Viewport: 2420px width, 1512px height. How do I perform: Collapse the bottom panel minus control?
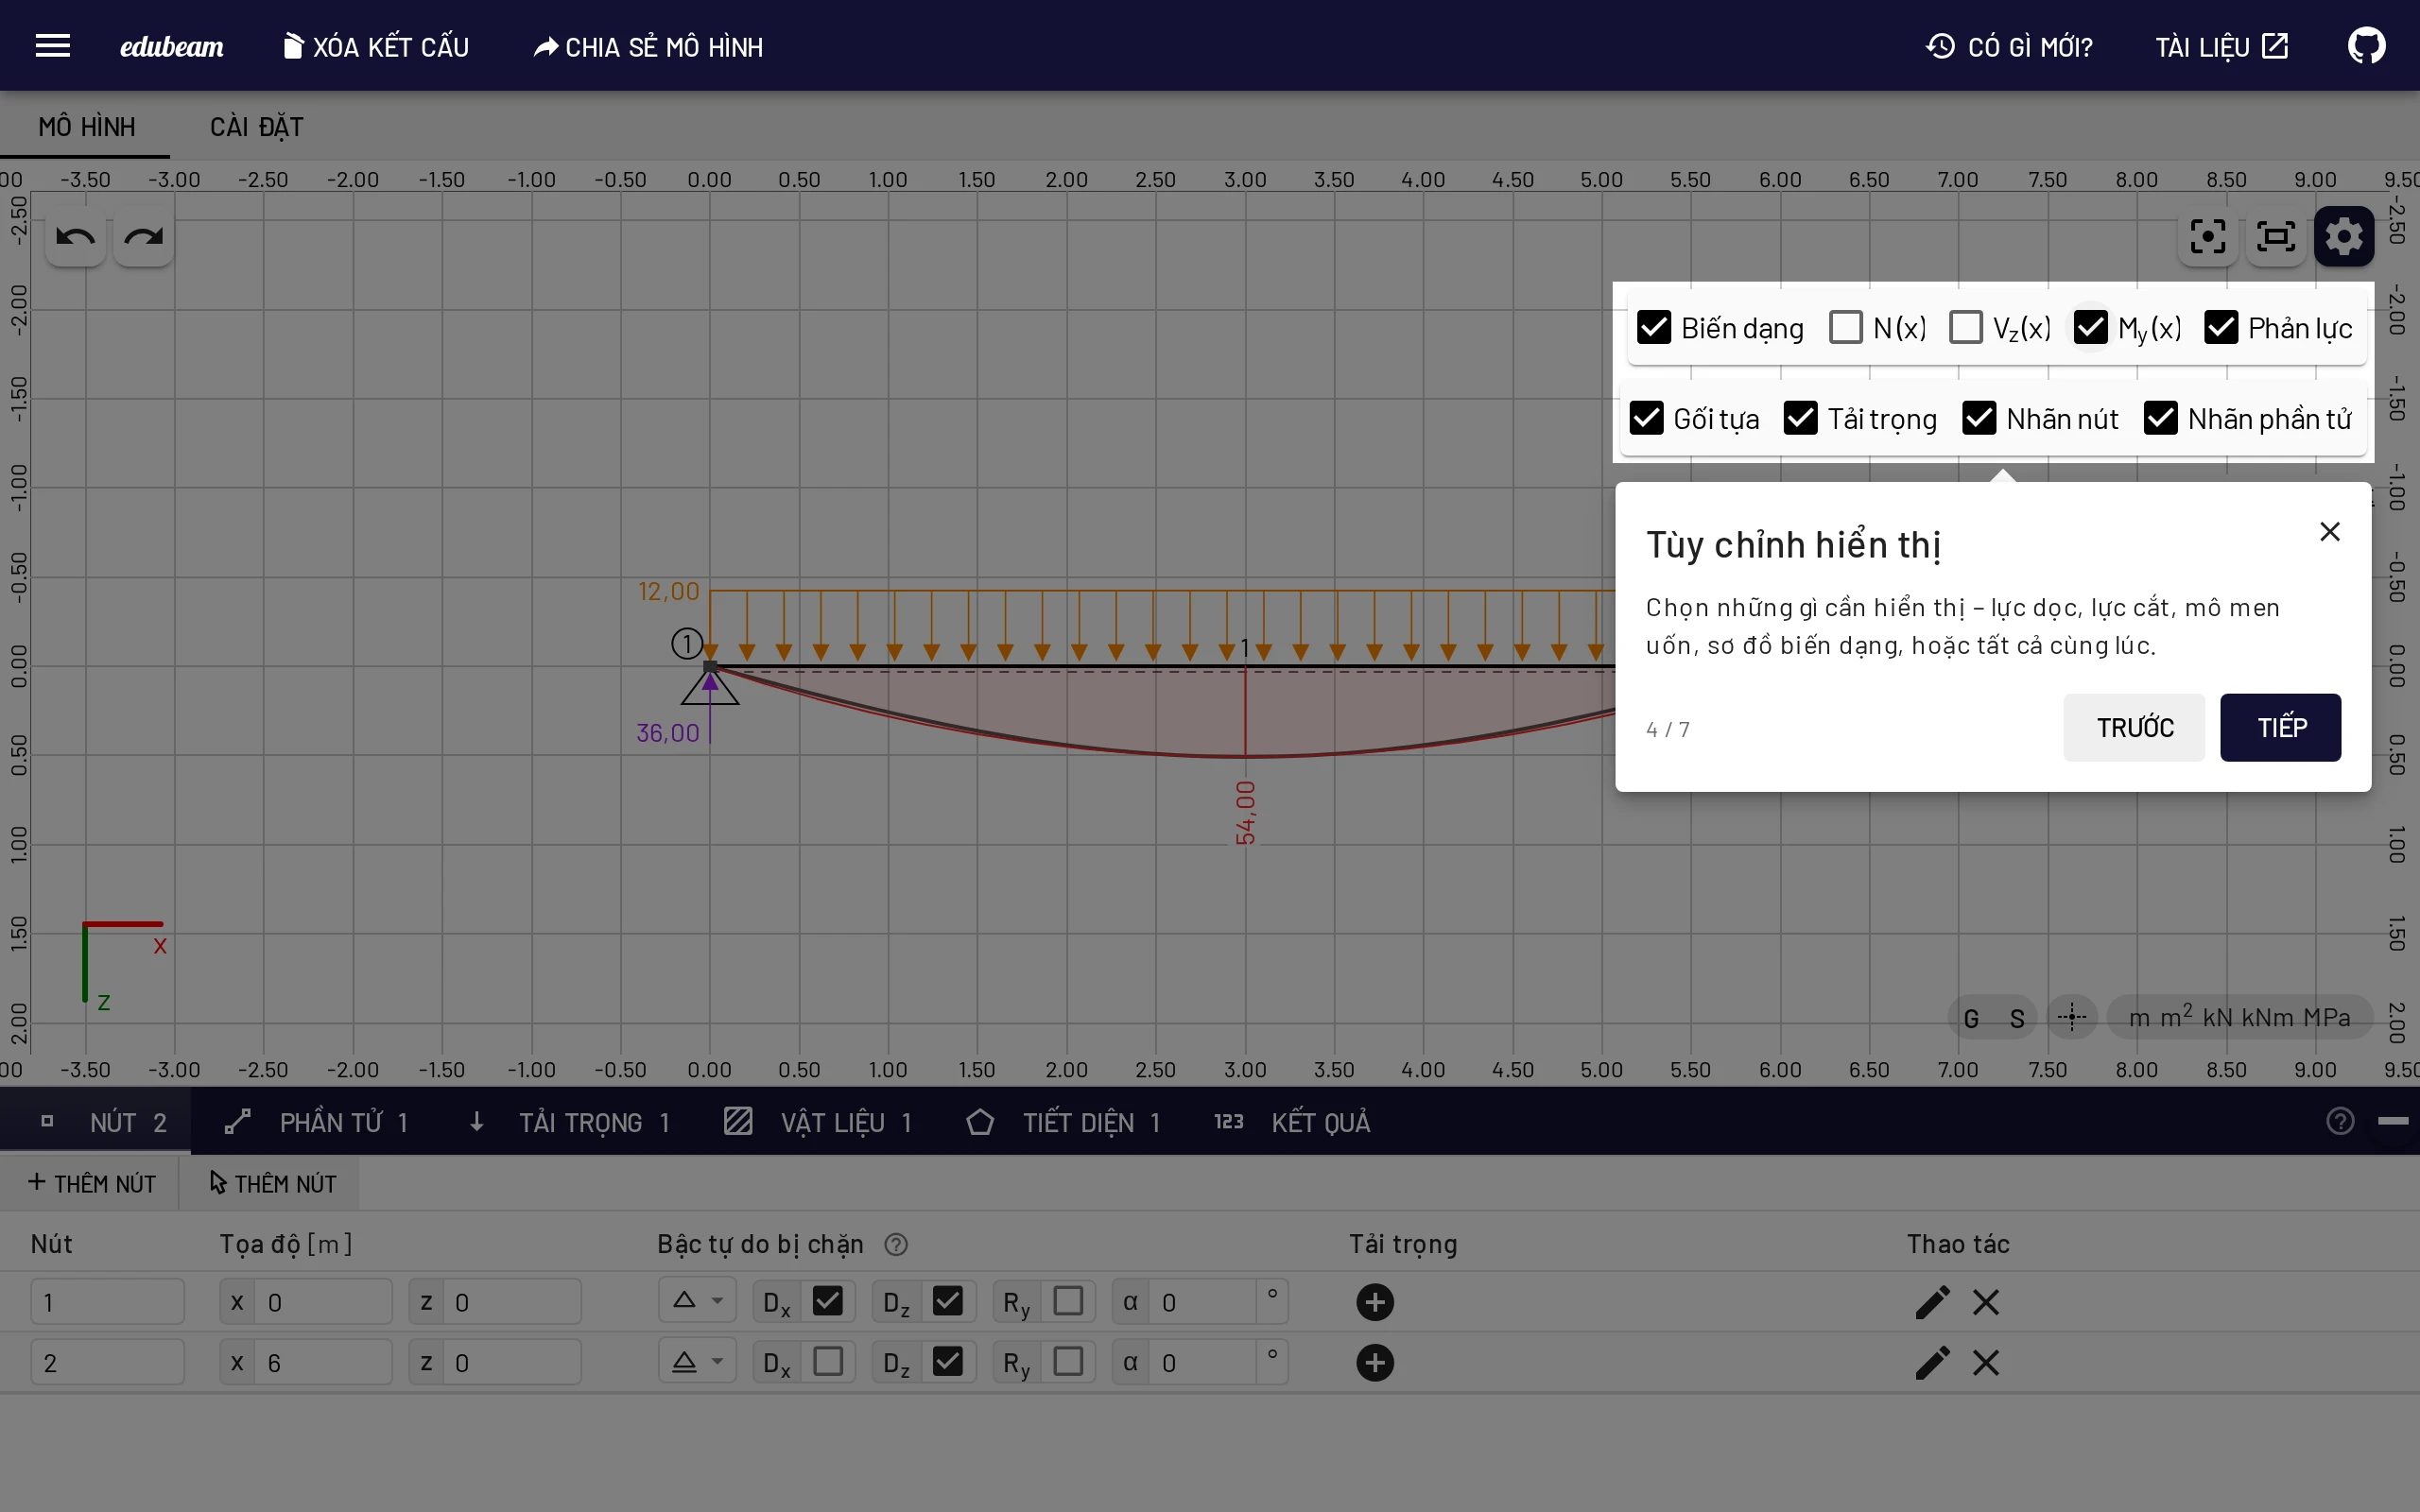2393,1121
